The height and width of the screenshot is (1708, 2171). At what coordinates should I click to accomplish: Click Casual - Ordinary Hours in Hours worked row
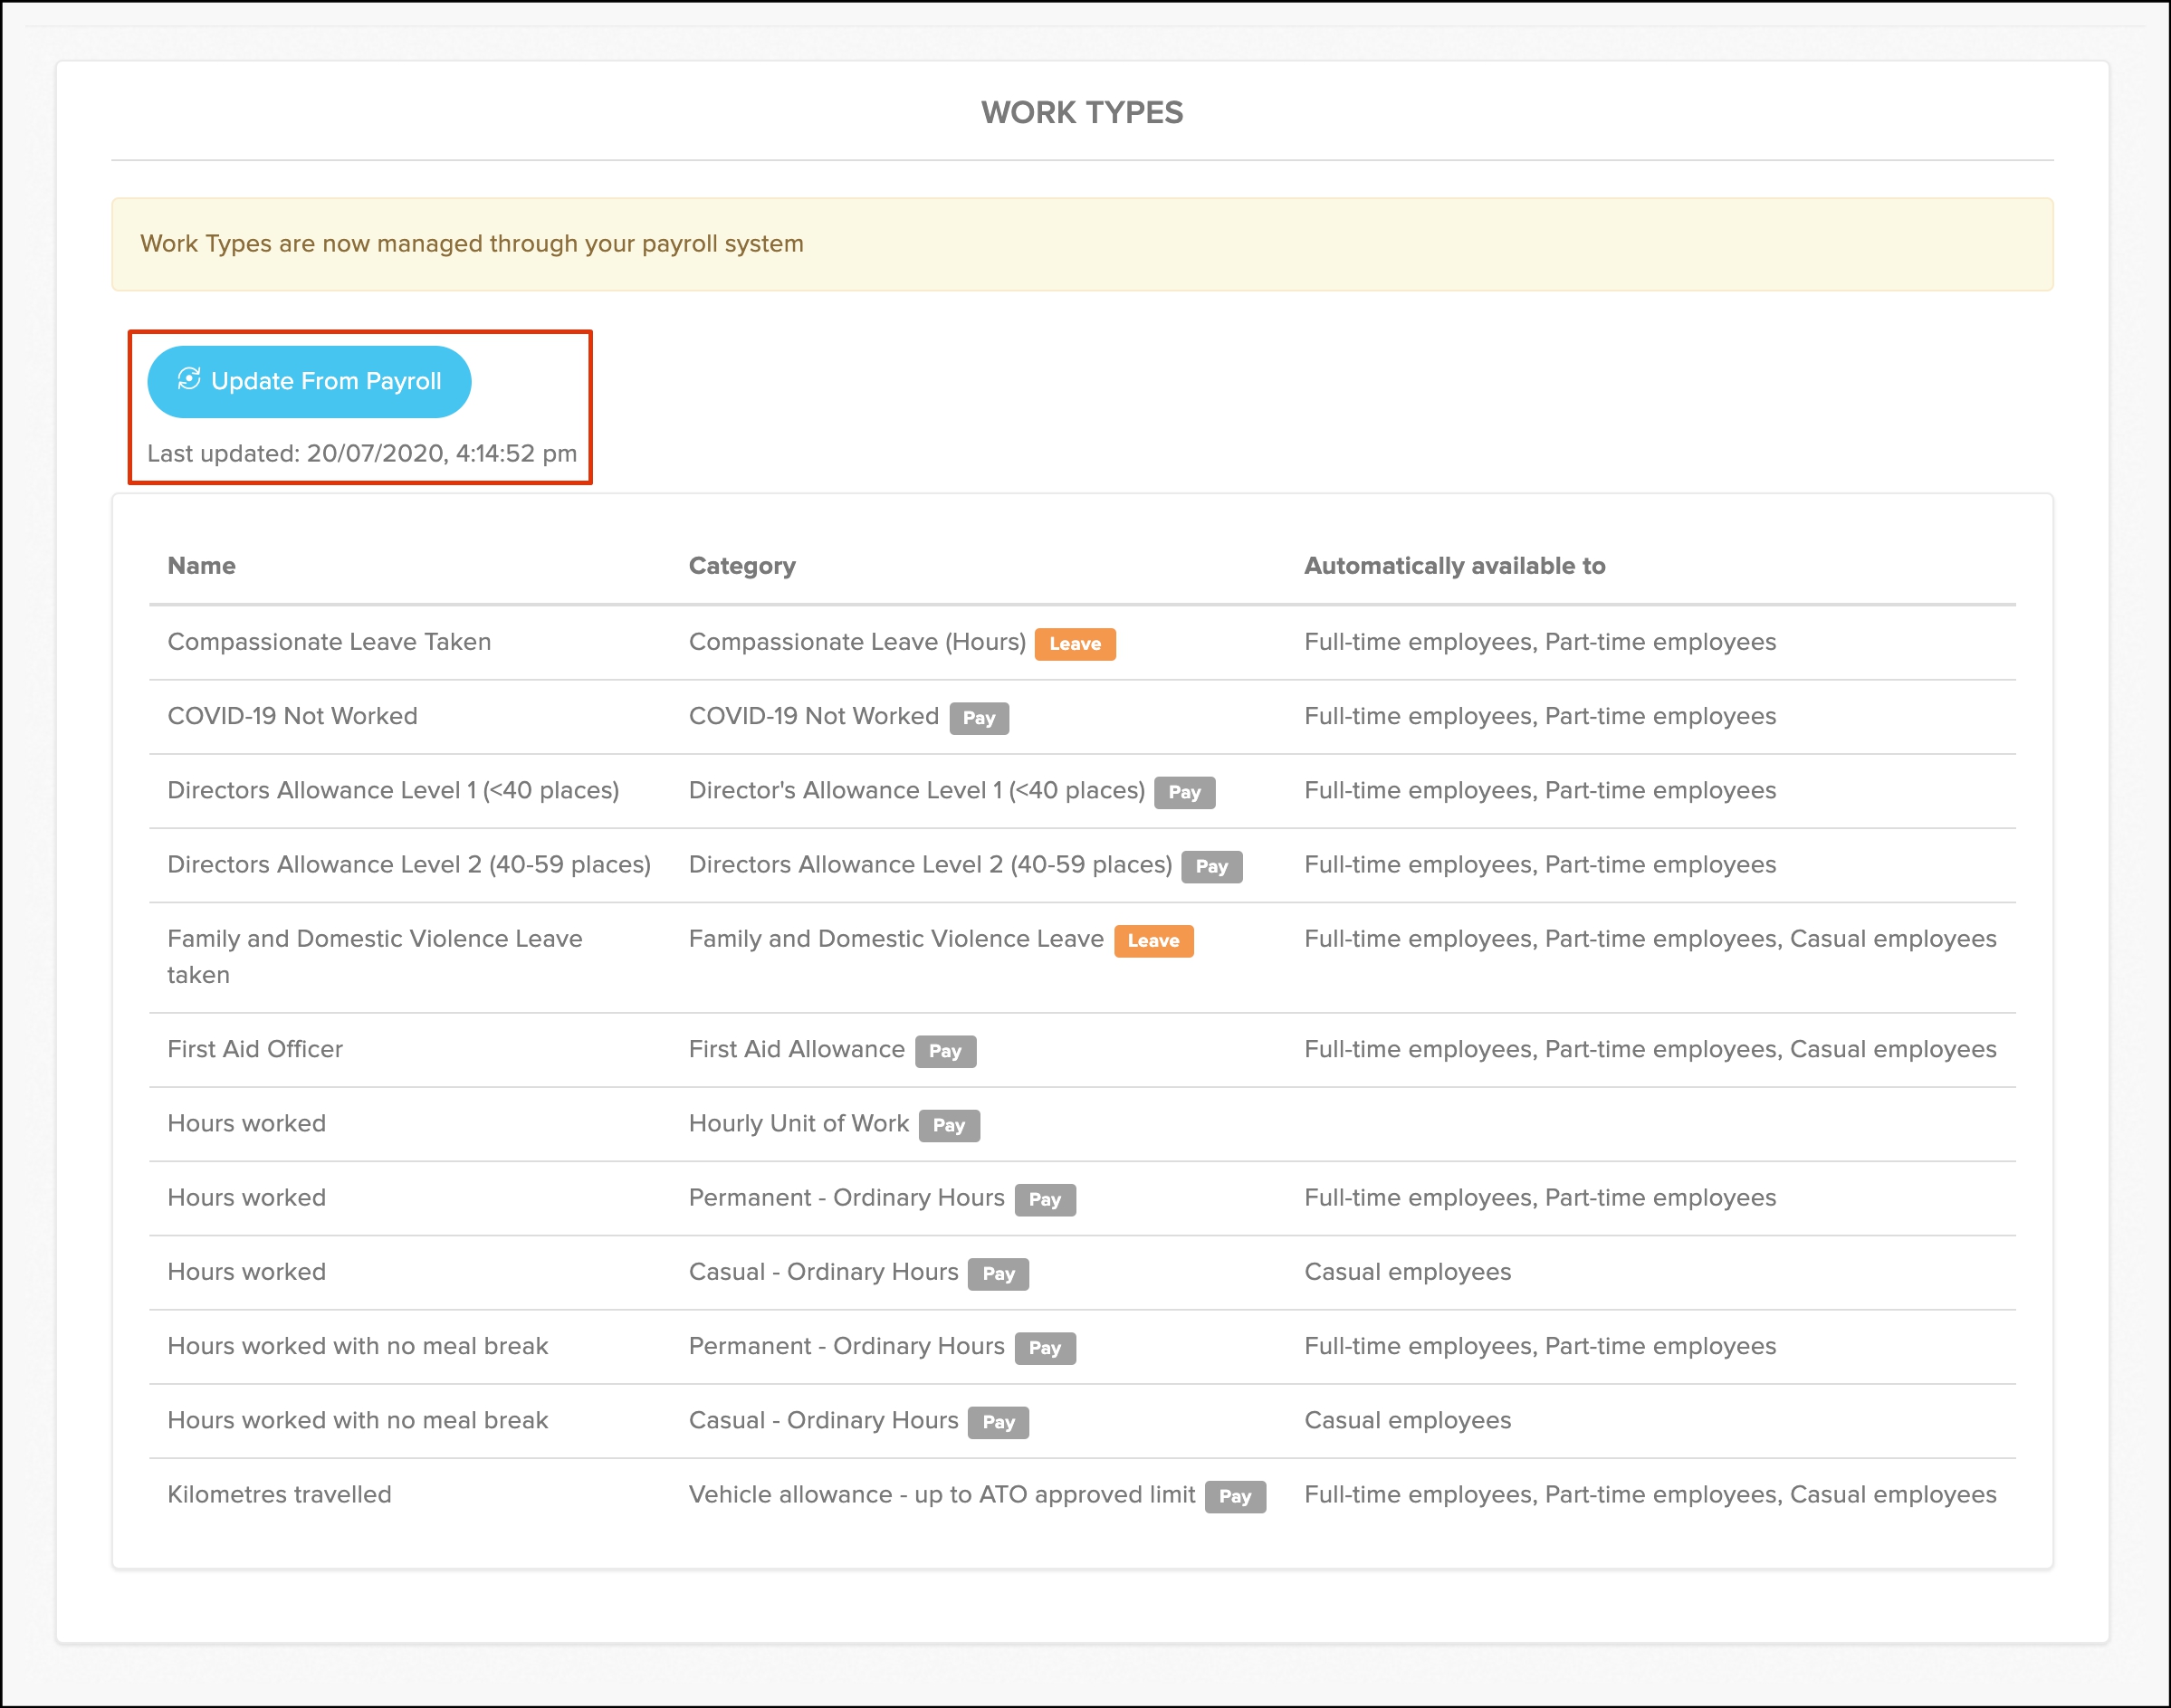[823, 1272]
